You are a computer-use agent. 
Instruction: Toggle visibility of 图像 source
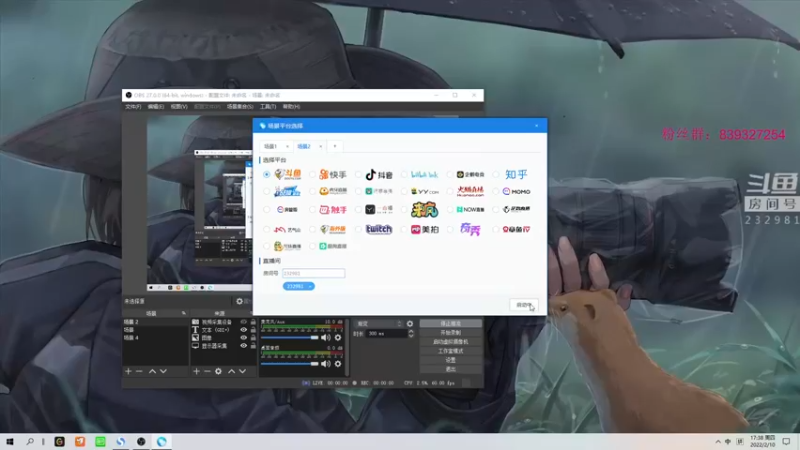click(243, 338)
